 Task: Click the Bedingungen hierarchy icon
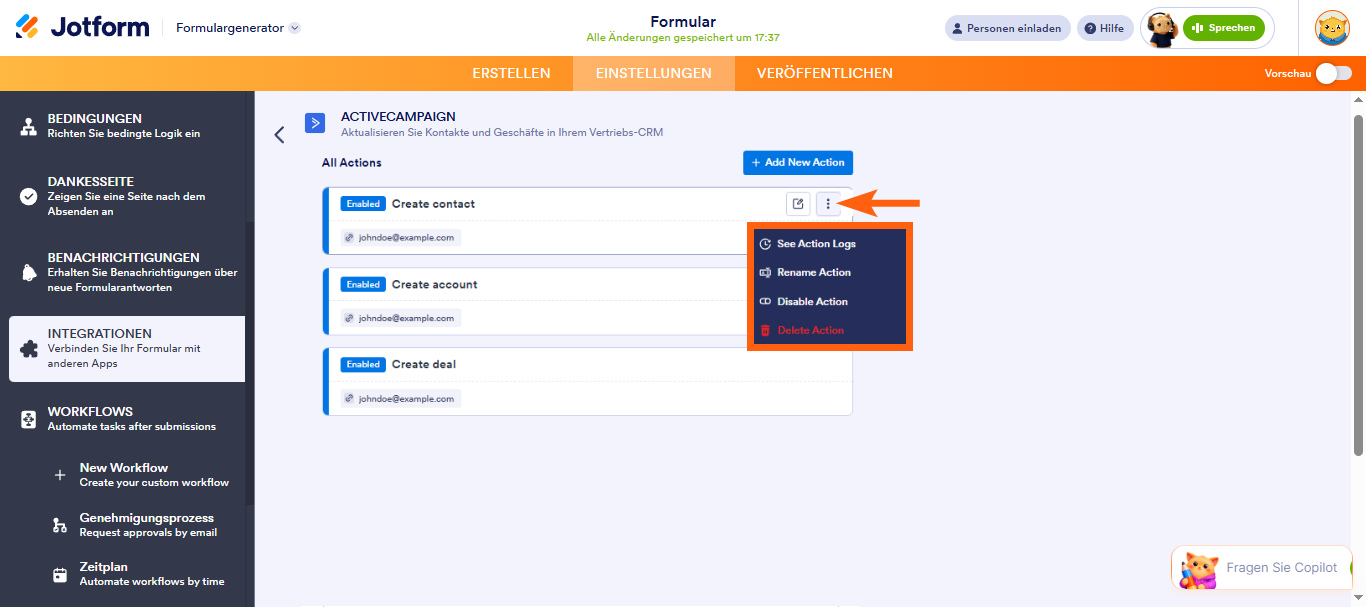coord(29,126)
